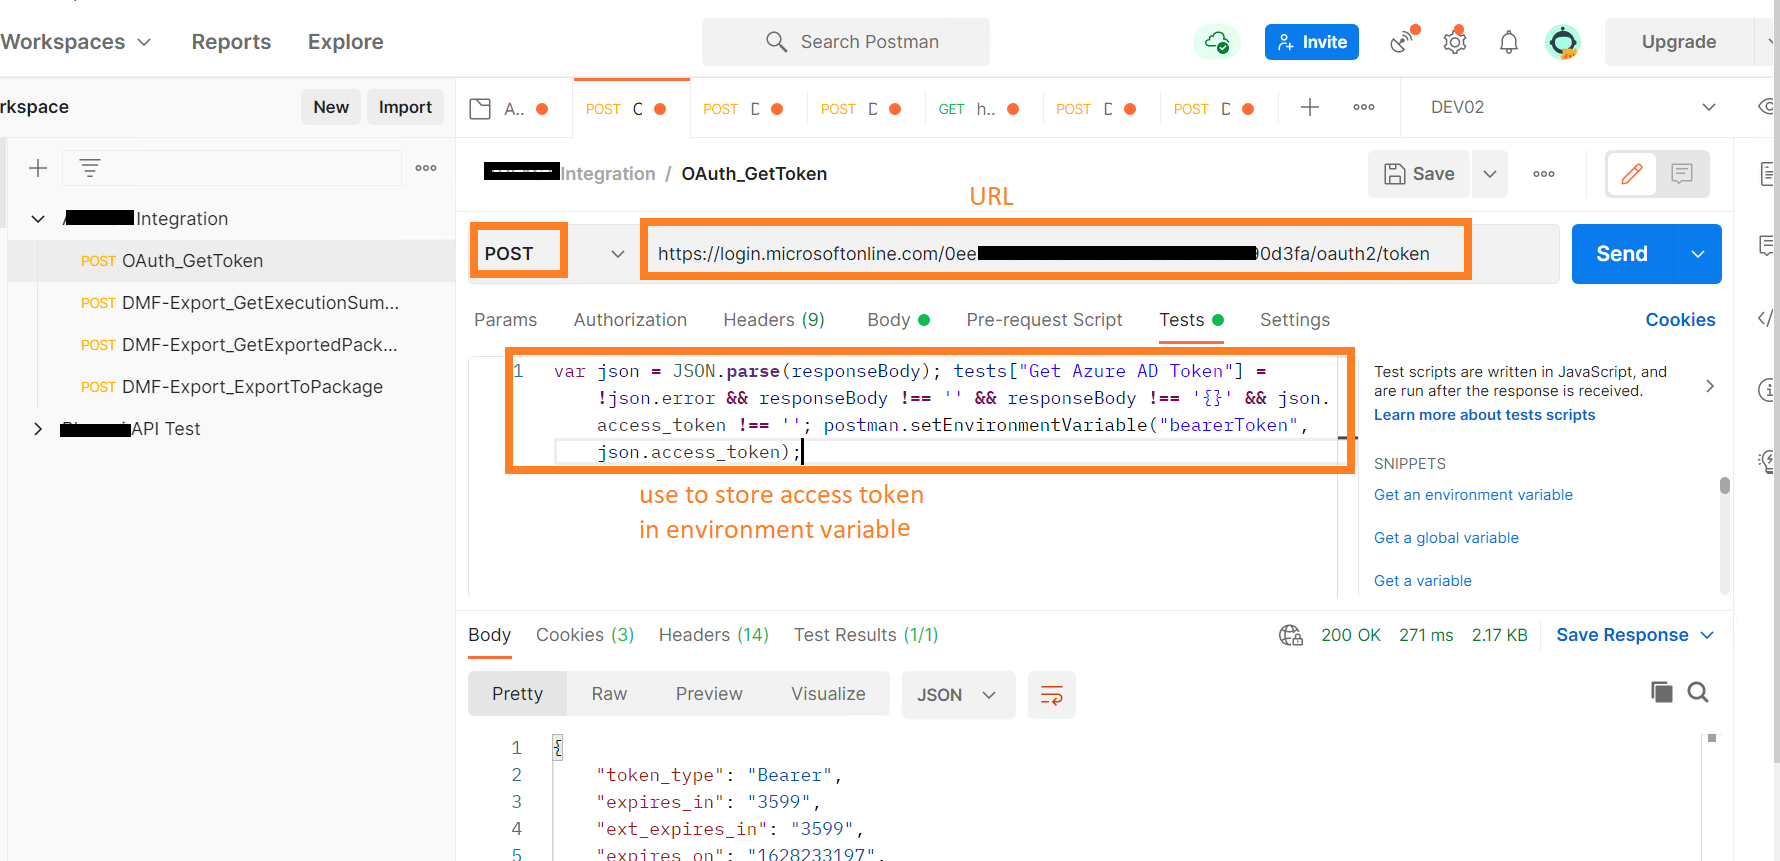Switch to the Params tab
1780x861 pixels.
(x=505, y=320)
